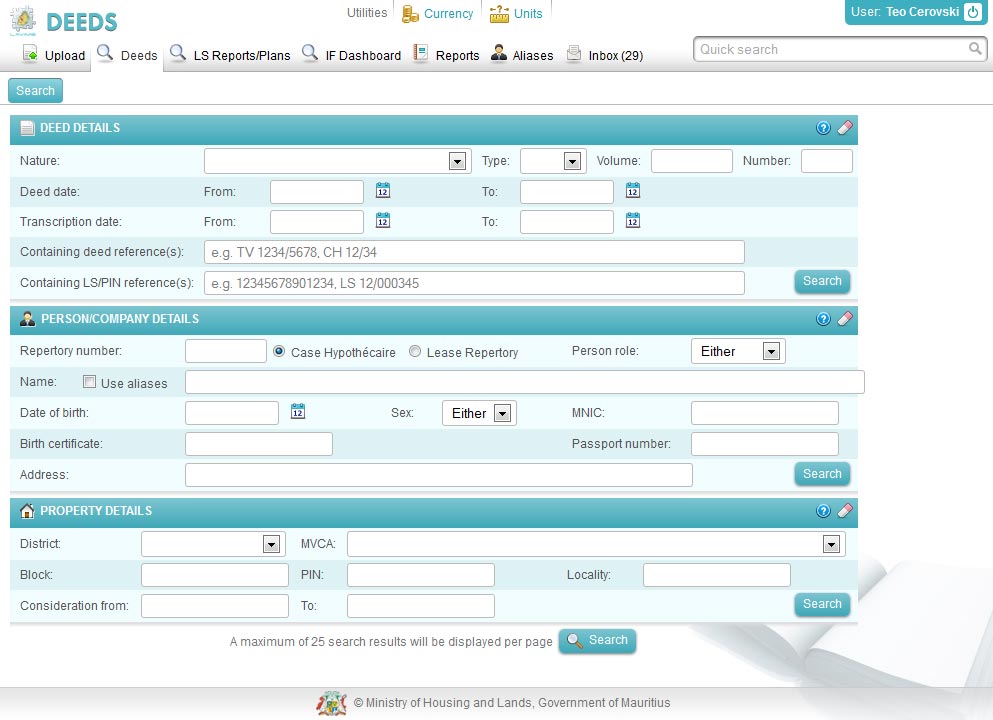This screenshot has height=720, width=993.
Task: Focus the Containing deed reference(s) field
Action: point(474,252)
